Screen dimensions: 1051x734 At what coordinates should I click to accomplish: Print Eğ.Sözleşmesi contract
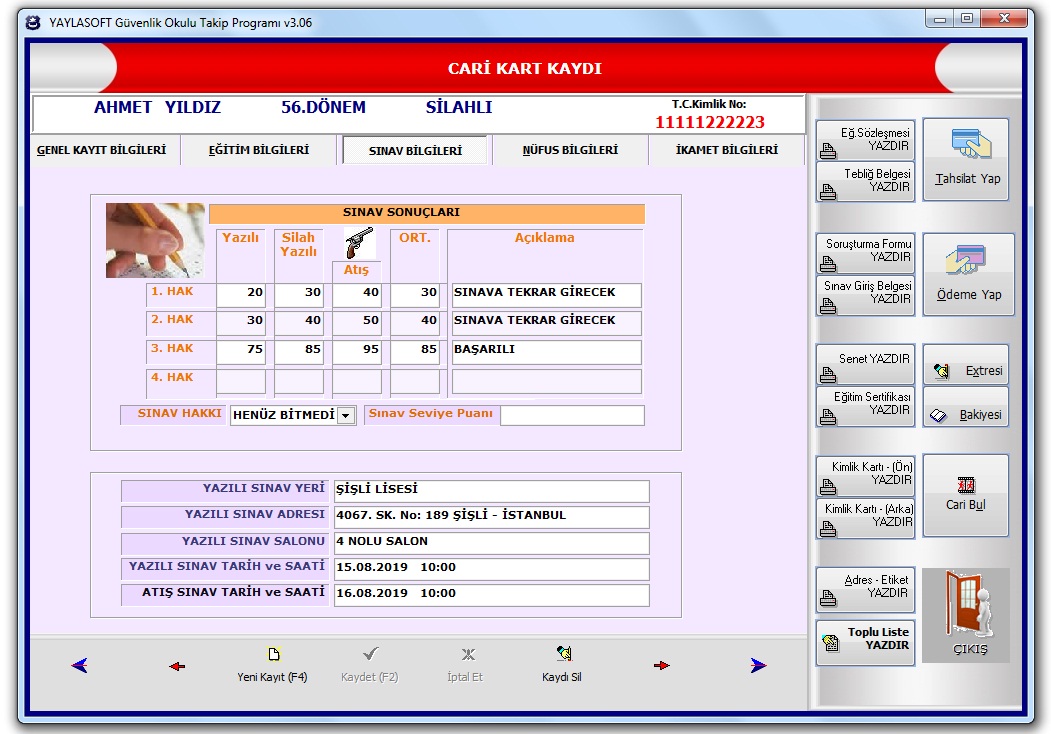[865, 140]
